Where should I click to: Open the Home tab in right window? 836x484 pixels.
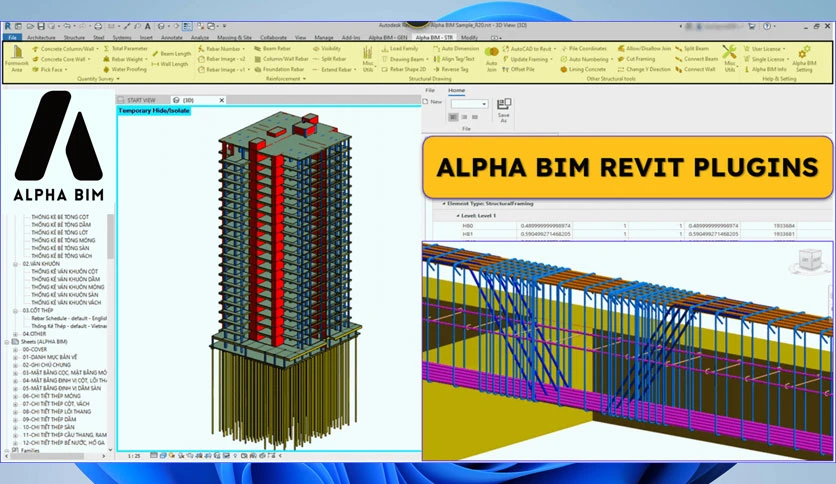[456, 91]
